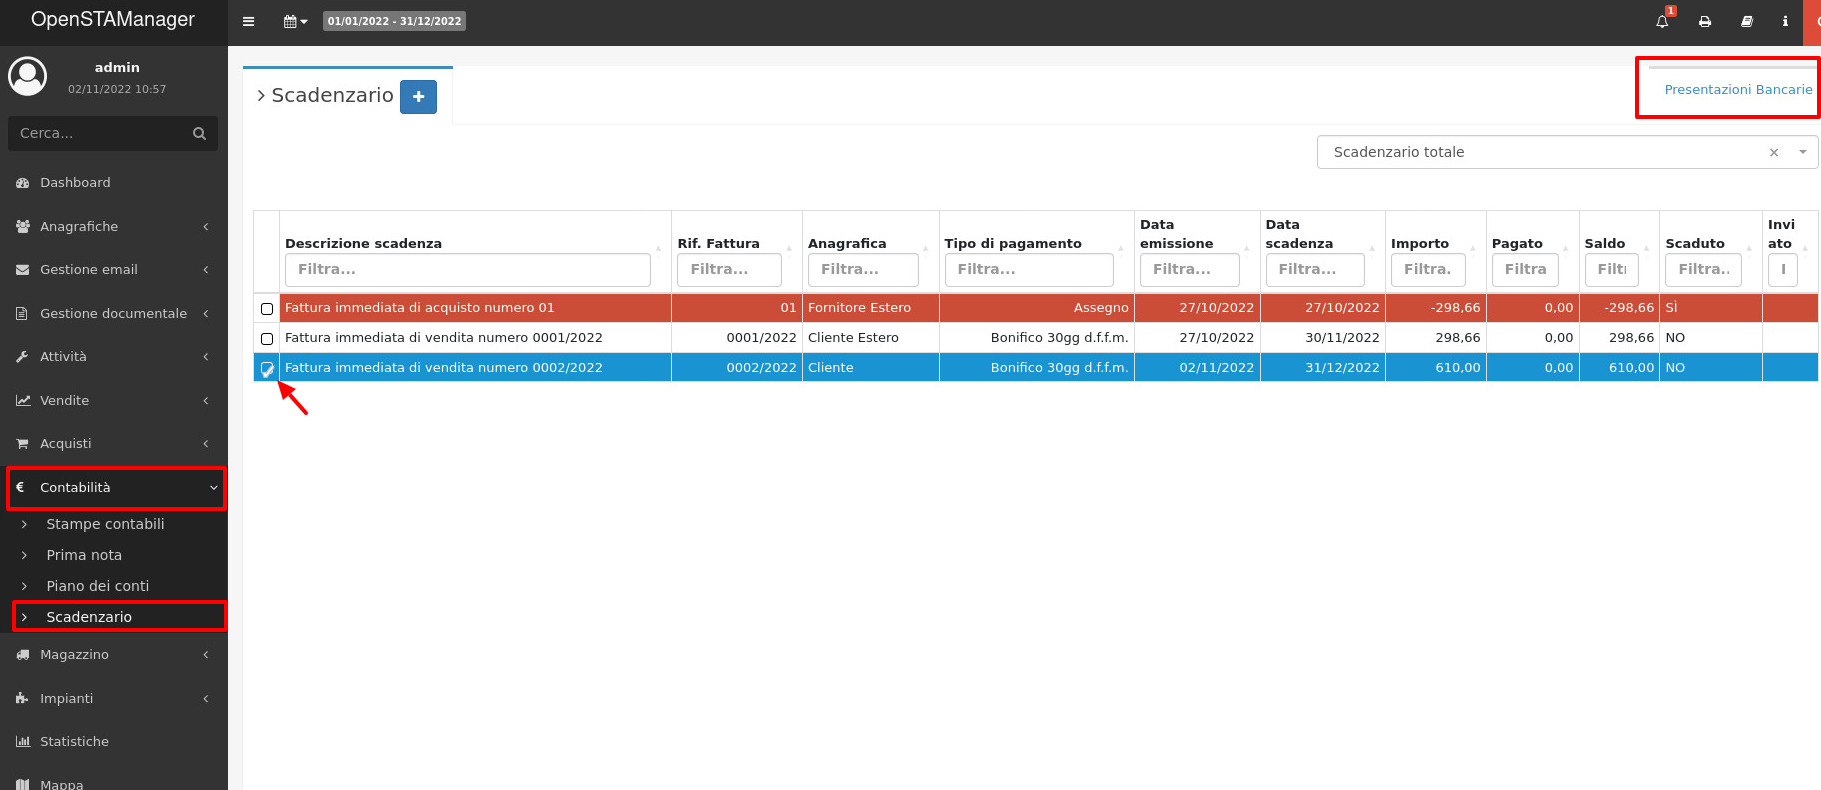The image size is (1821, 790).
Task: Clear the Scadenzario totale selection with X
Action: 1773,153
